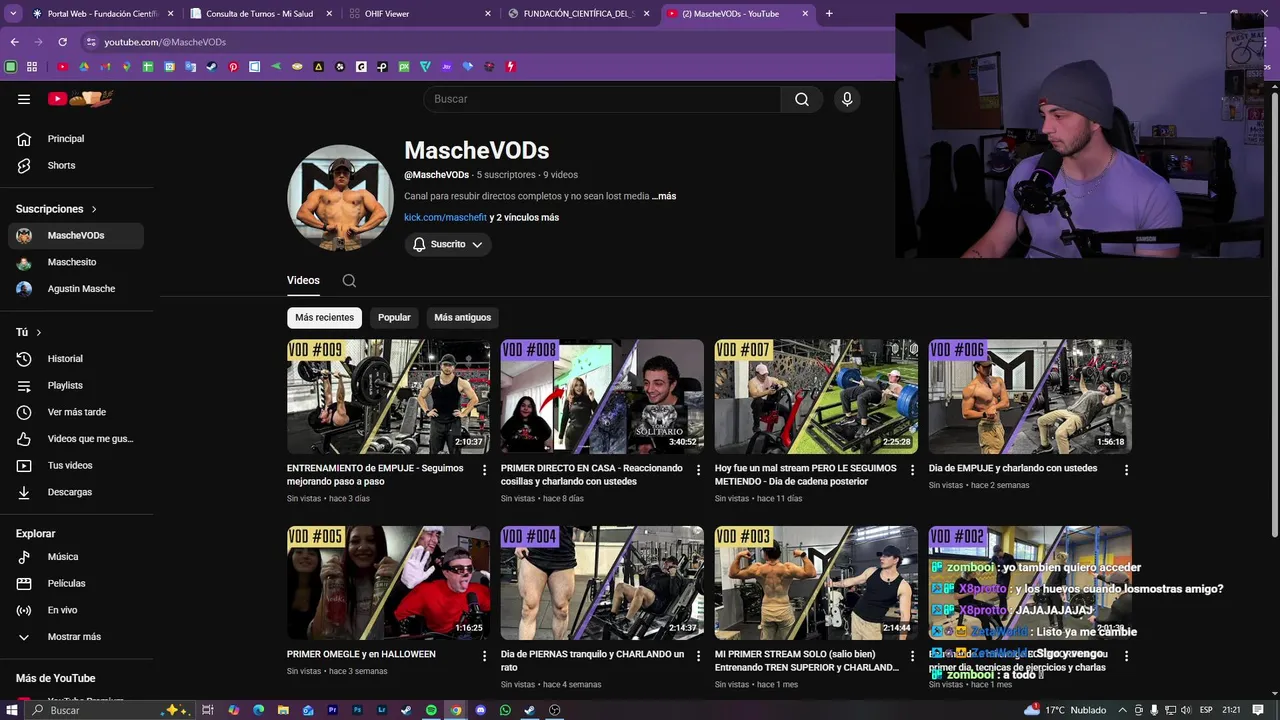Viewport: 1280px width, 720px height.
Task: Open a new browser tab
Action: pyautogui.click(x=829, y=14)
